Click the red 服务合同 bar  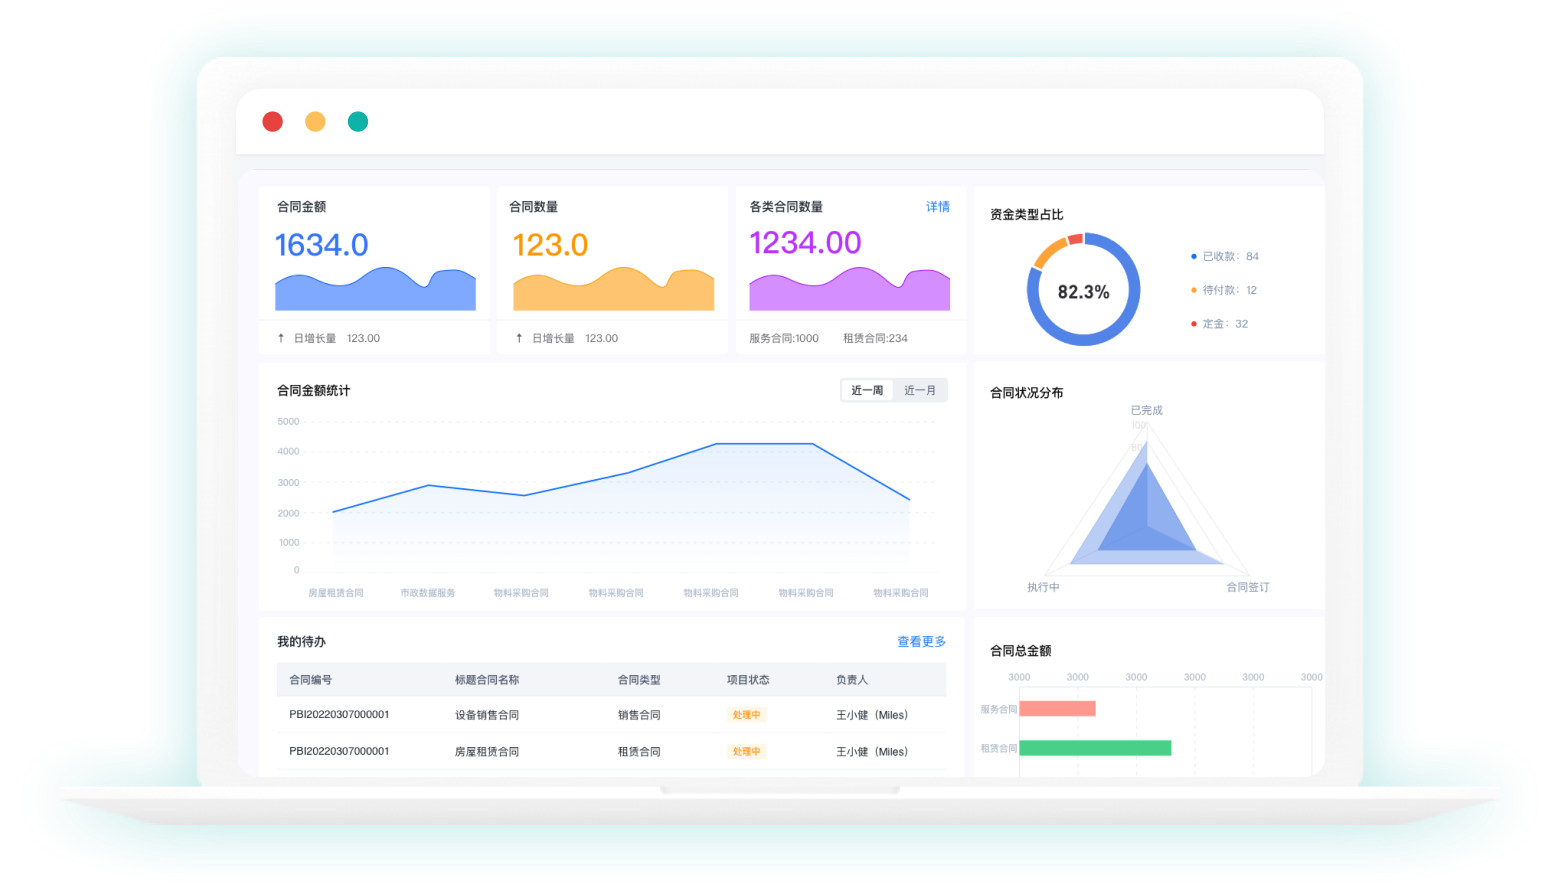tap(1057, 709)
